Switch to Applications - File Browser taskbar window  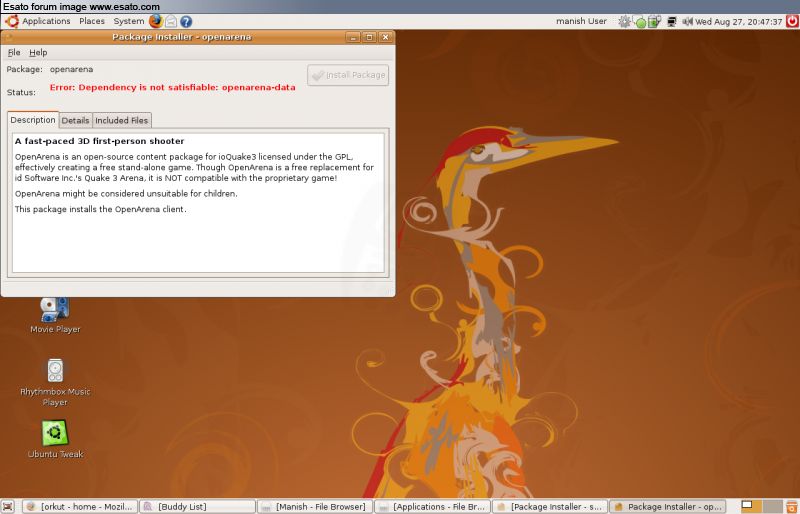point(432,506)
